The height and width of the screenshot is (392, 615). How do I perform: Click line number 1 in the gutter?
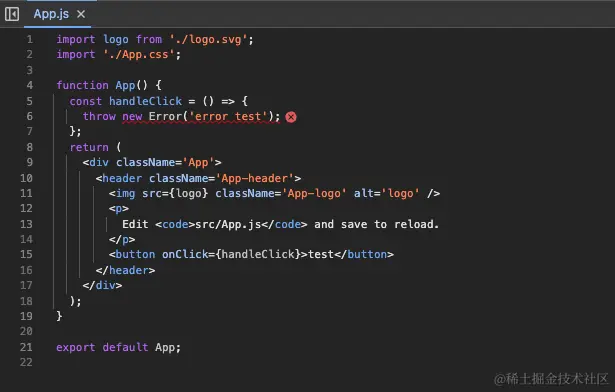[29, 40]
